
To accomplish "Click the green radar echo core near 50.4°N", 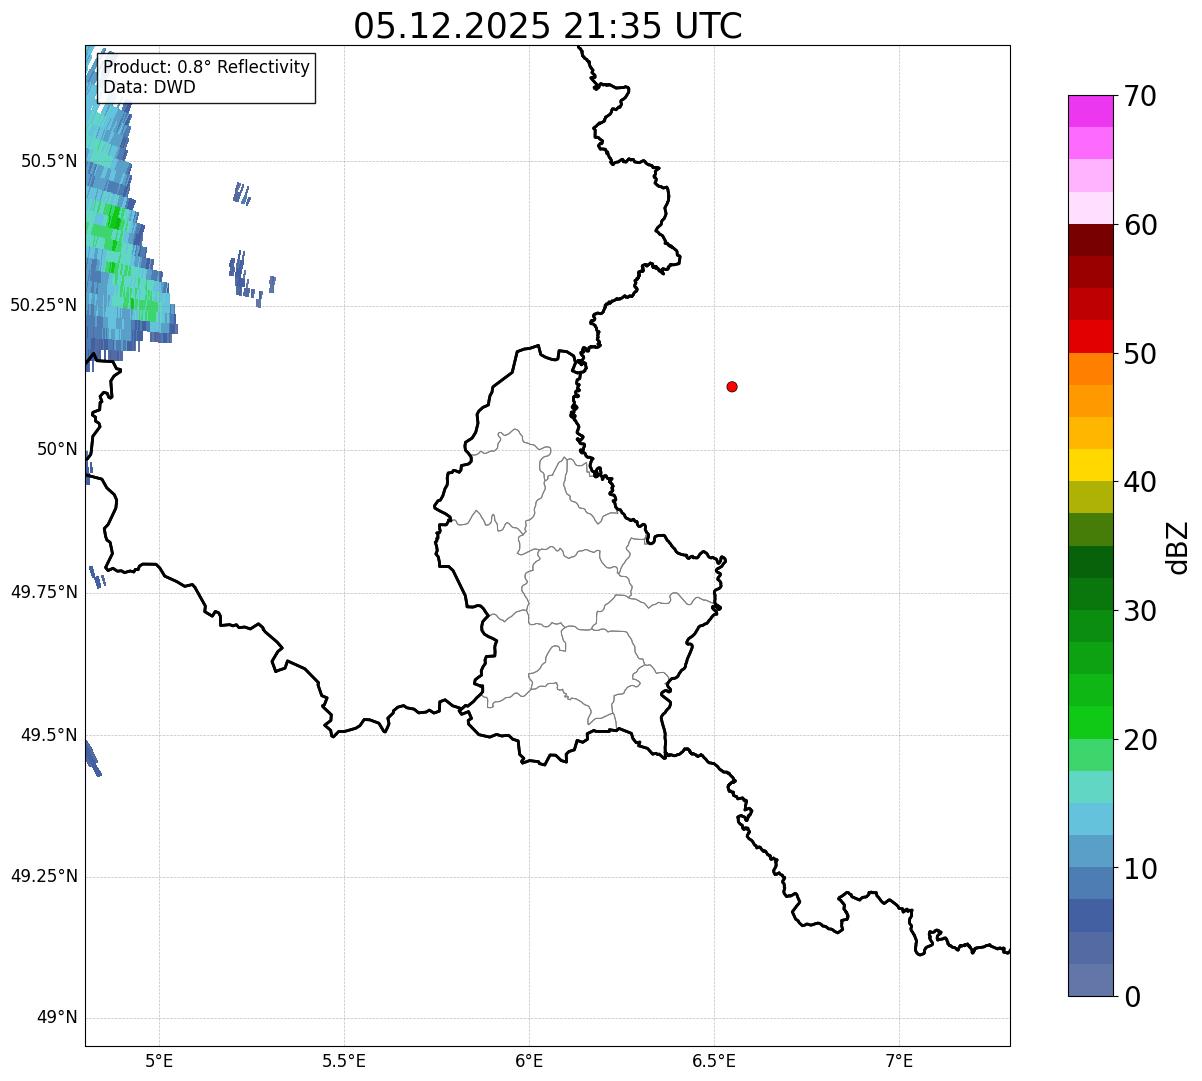I will [x=113, y=218].
